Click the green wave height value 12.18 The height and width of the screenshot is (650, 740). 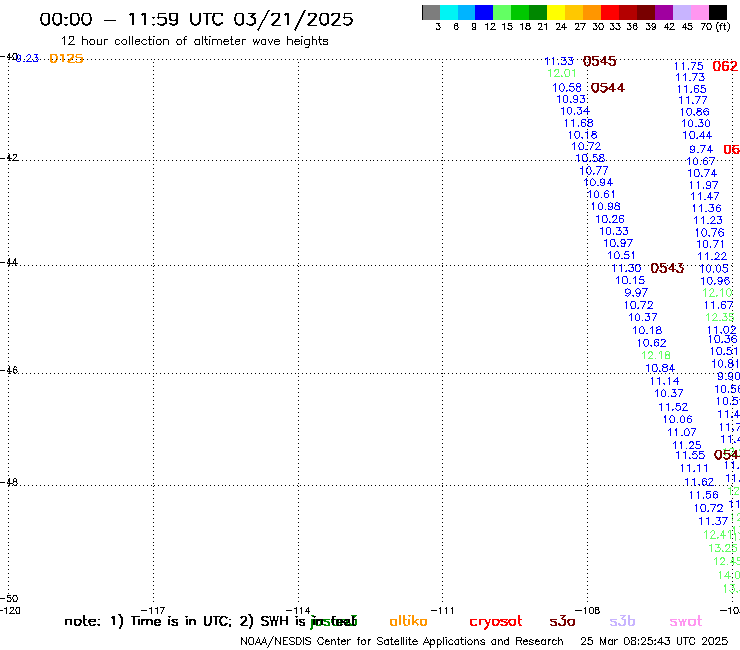pos(656,355)
